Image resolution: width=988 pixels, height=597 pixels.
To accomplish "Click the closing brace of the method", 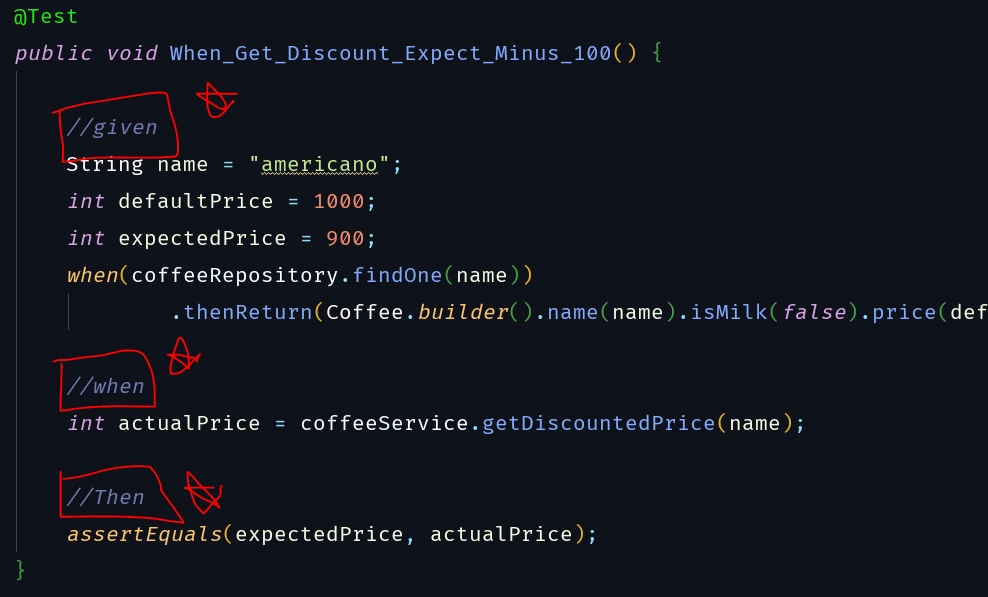I will [x=20, y=570].
